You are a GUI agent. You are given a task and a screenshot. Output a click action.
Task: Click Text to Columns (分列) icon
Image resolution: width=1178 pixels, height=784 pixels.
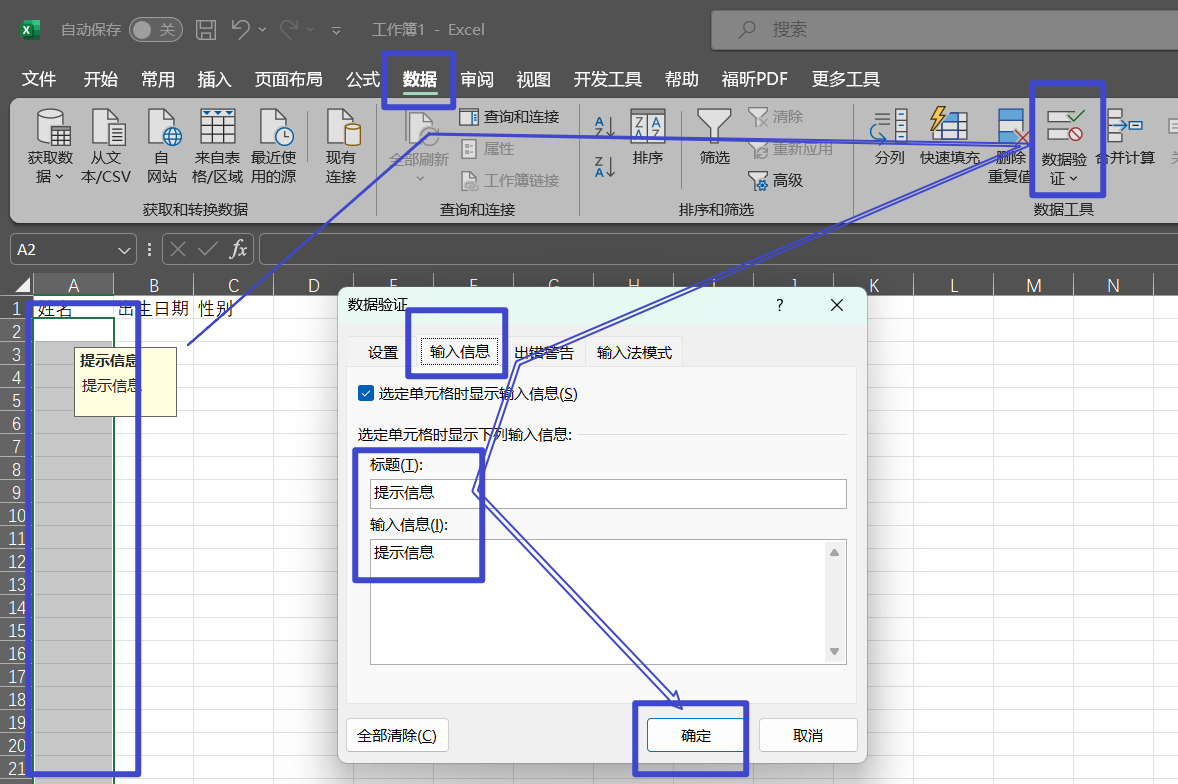889,127
